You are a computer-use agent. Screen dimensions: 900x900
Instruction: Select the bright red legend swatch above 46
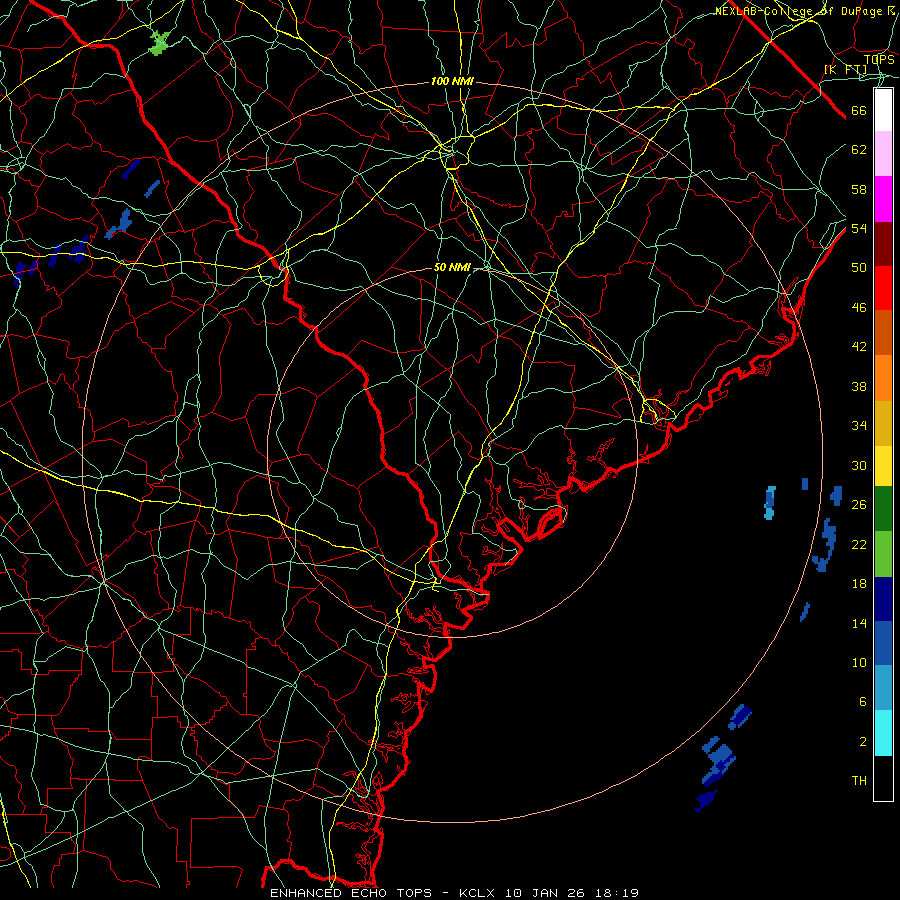883,288
